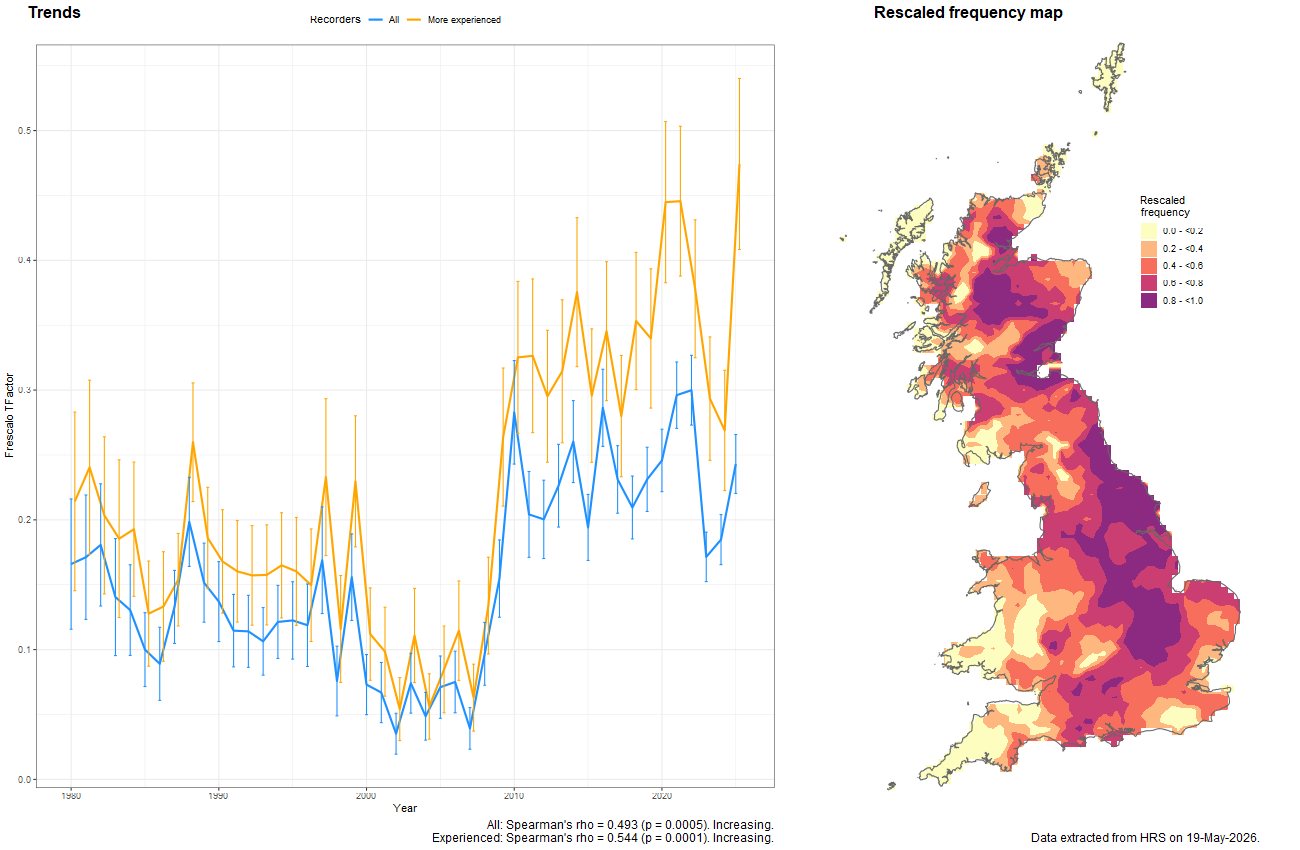This screenshot has width=1300, height=850.
Task: Click the 2000 x-axis tick label
Action: click(x=366, y=797)
